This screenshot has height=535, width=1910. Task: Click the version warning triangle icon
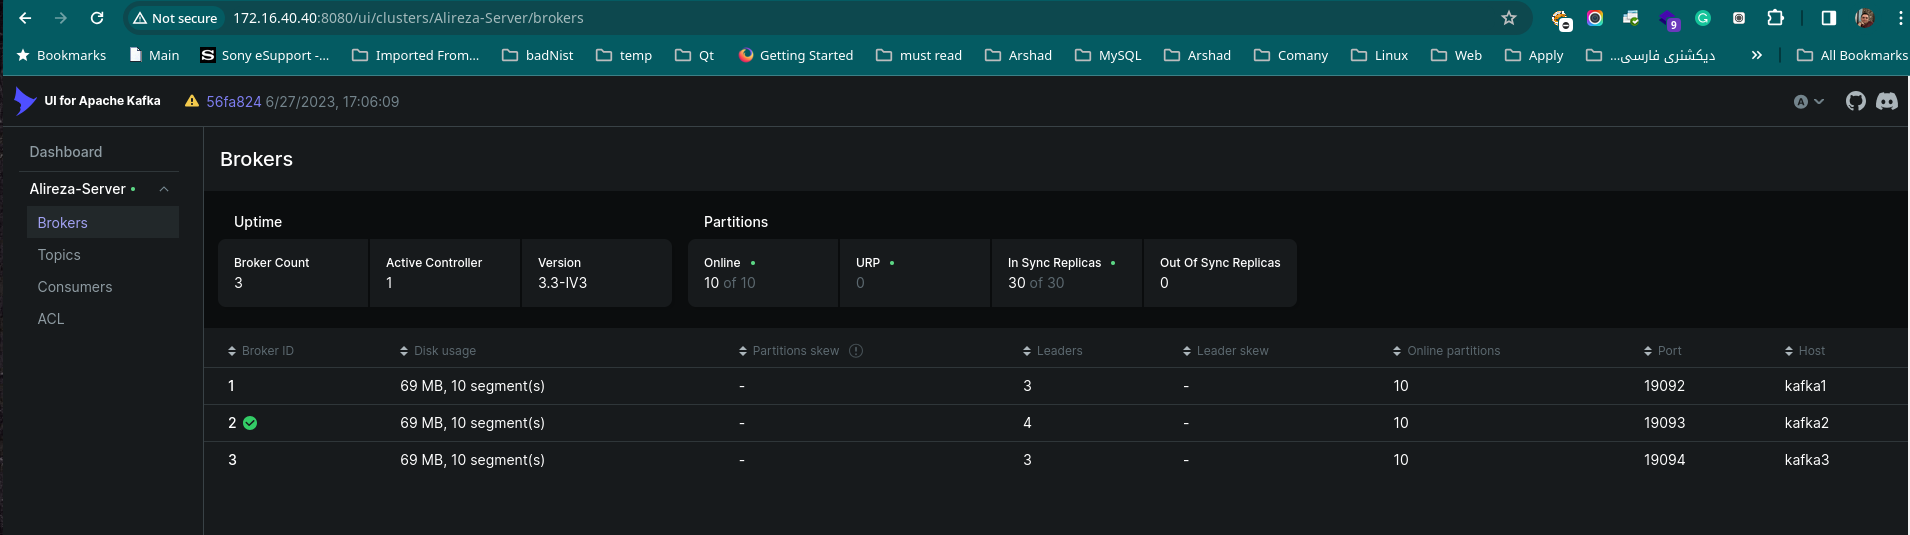coord(192,101)
